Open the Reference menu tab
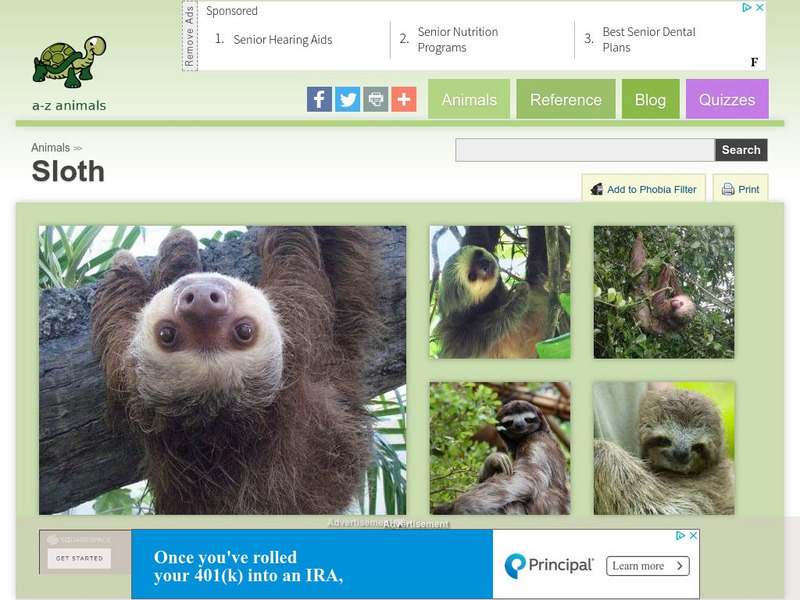Image resolution: width=800 pixels, height=600 pixels. [566, 99]
